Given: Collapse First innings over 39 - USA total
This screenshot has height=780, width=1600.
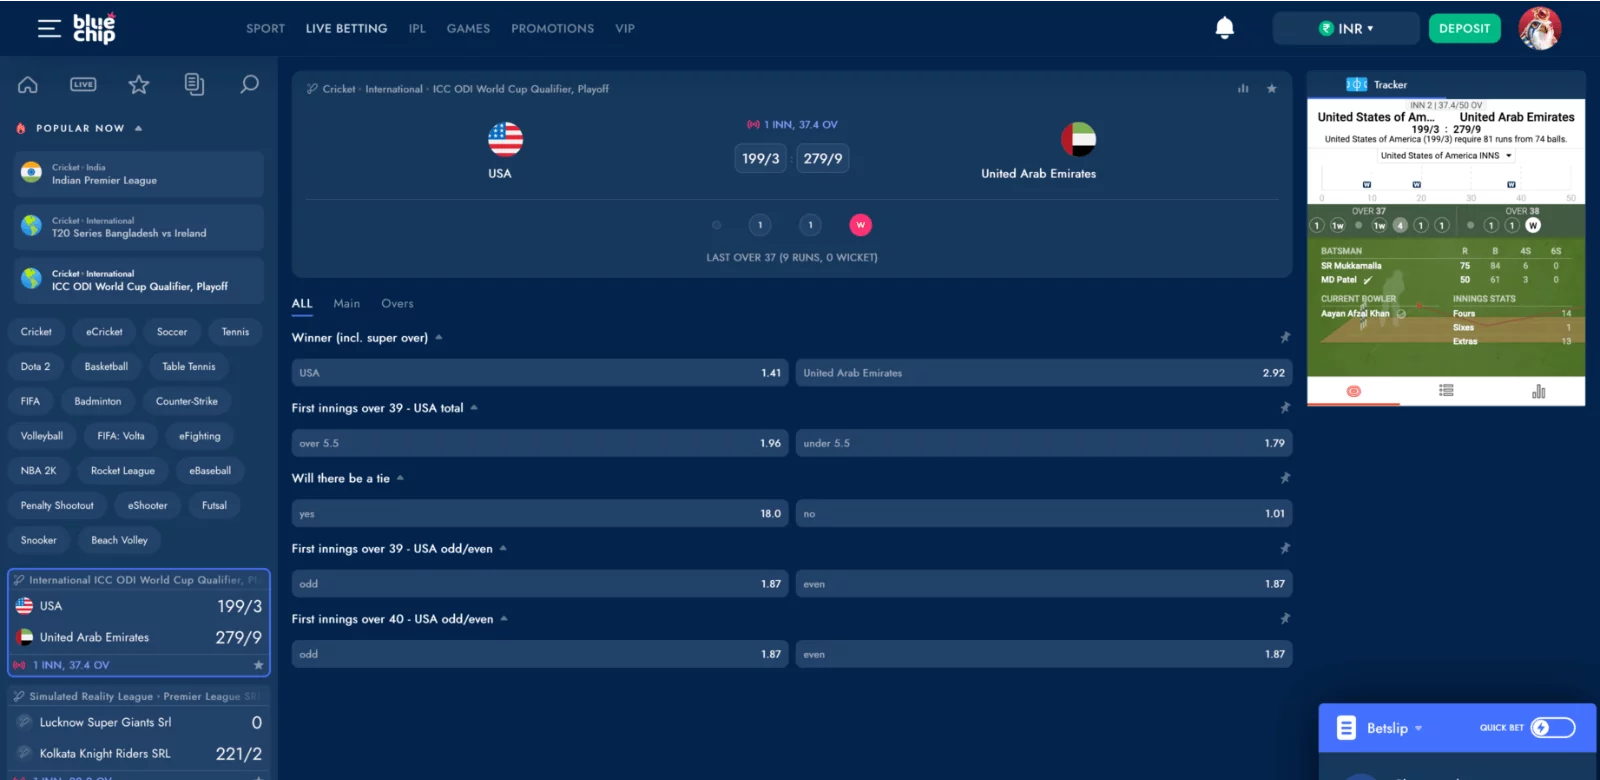Looking at the screenshot, I should point(474,408).
